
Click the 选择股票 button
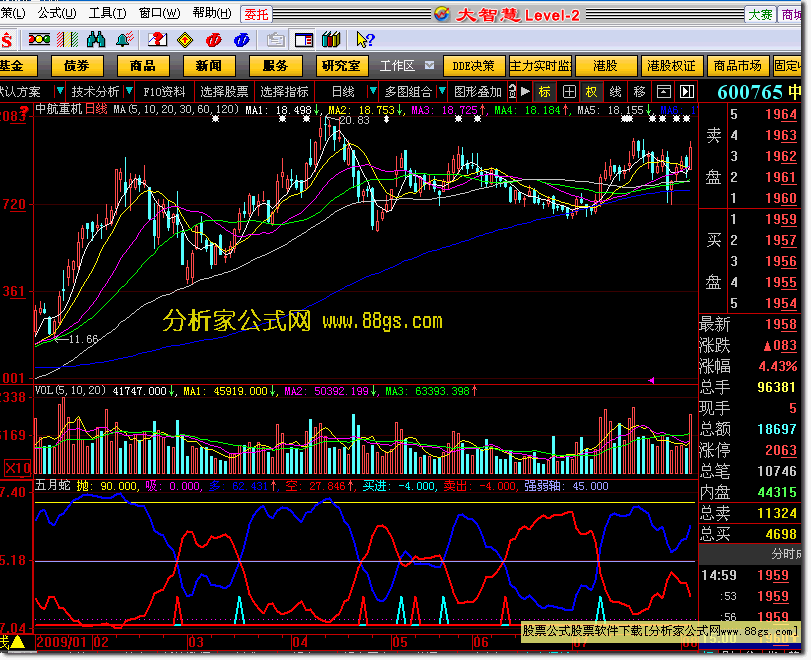click(224, 92)
